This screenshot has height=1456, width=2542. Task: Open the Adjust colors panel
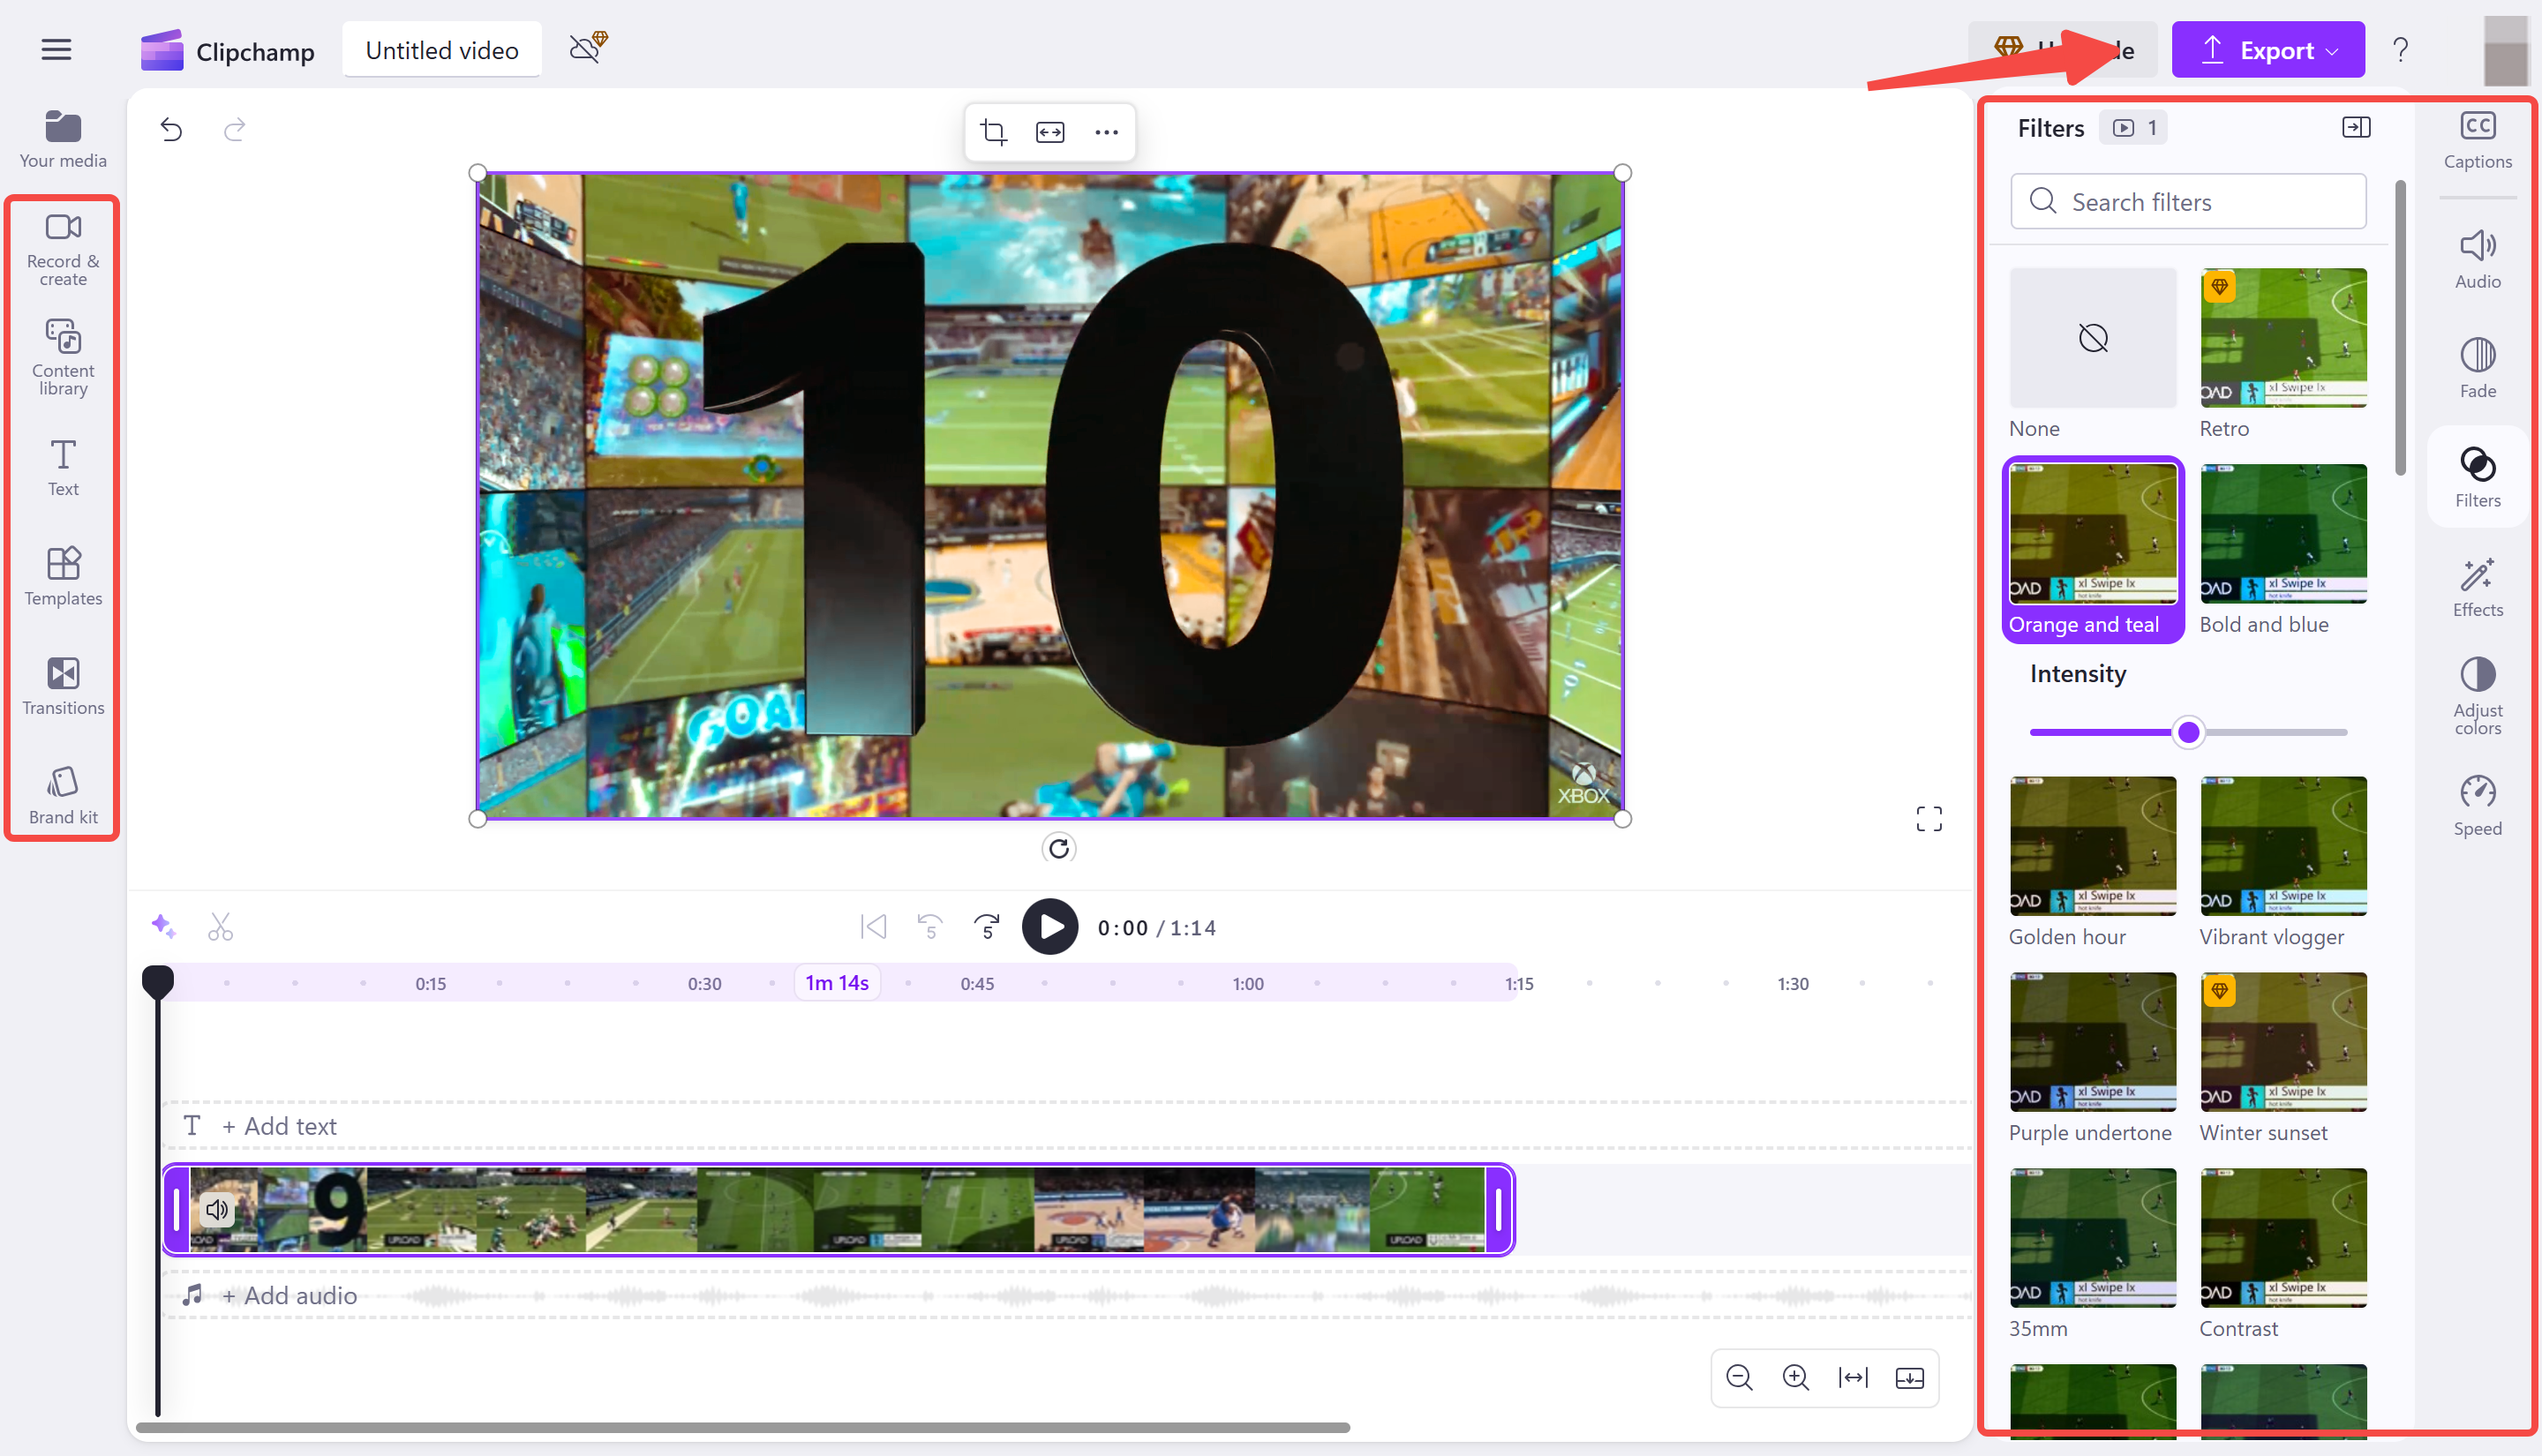point(2478,697)
